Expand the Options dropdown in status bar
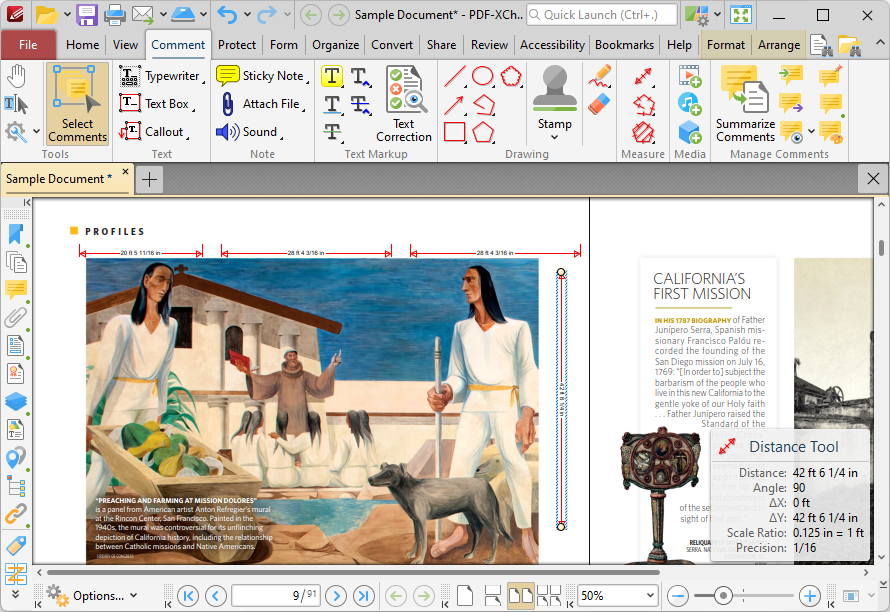 tap(134, 596)
